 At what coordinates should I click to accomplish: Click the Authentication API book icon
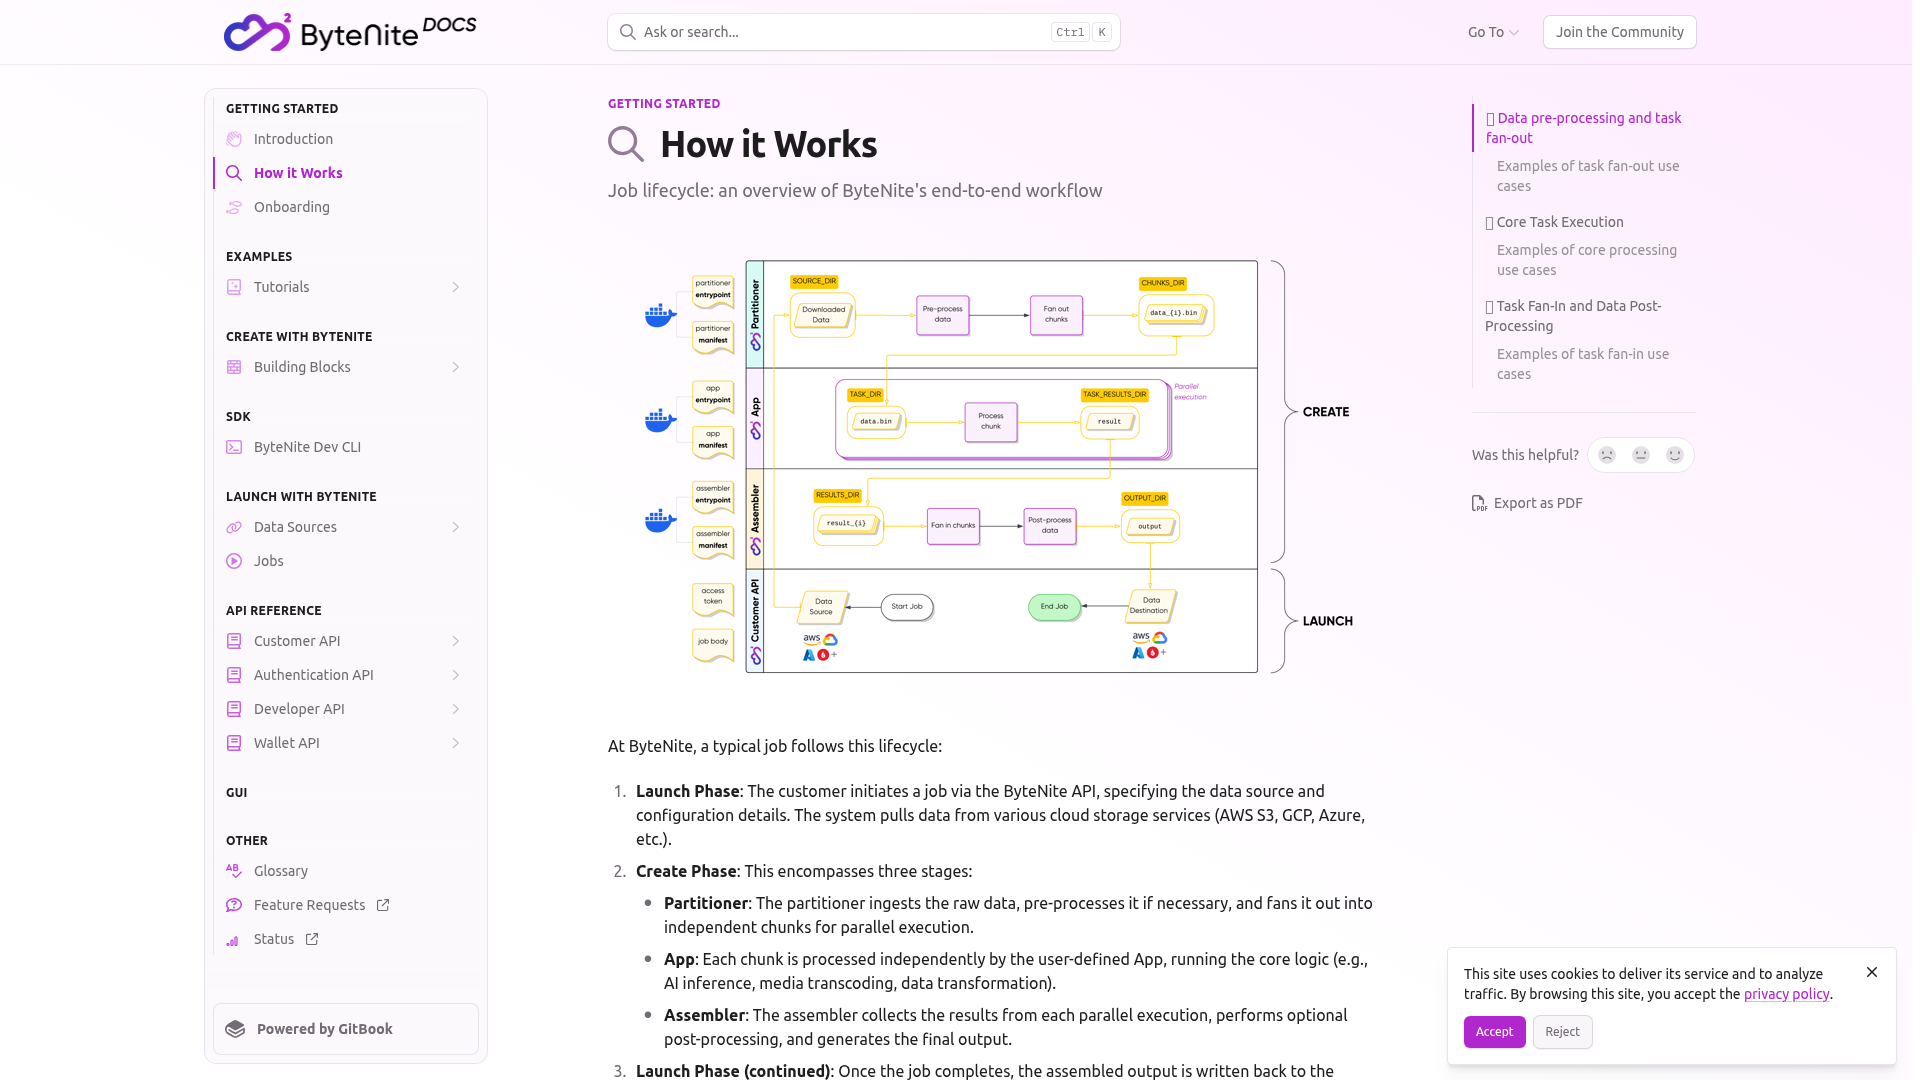pos(234,675)
